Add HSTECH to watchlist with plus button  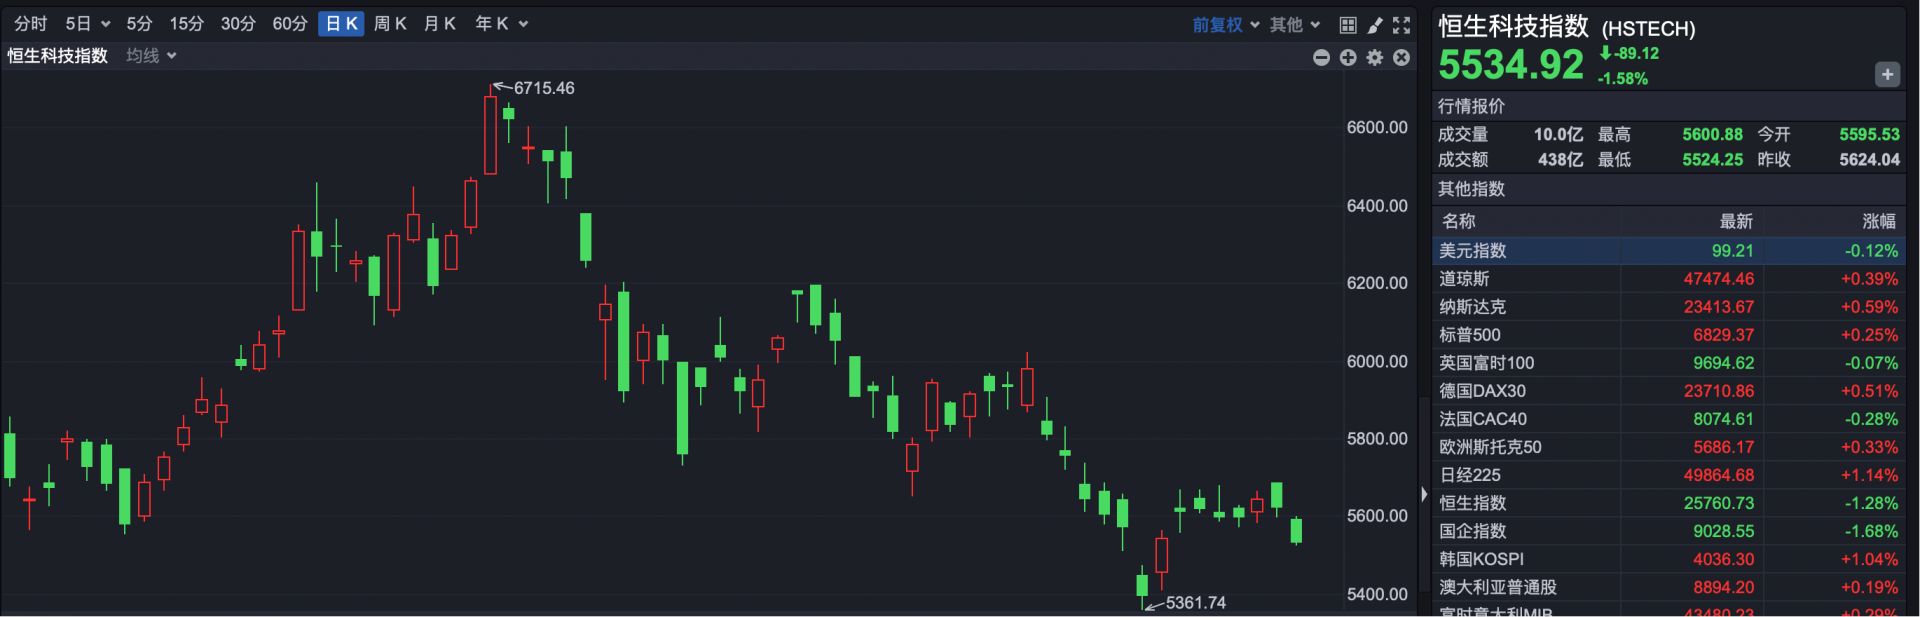click(1887, 74)
